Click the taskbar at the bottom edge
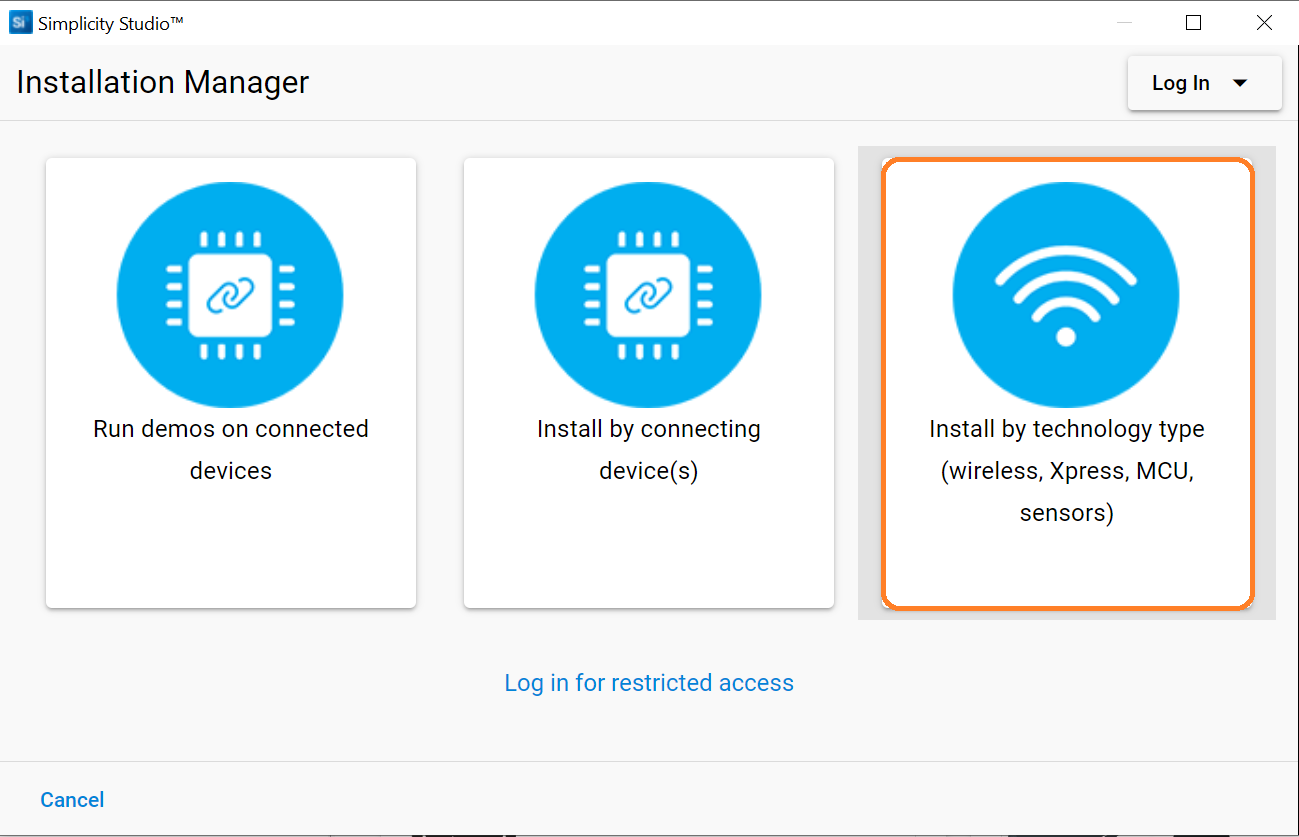 pyautogui.click(x=649, y=834)
